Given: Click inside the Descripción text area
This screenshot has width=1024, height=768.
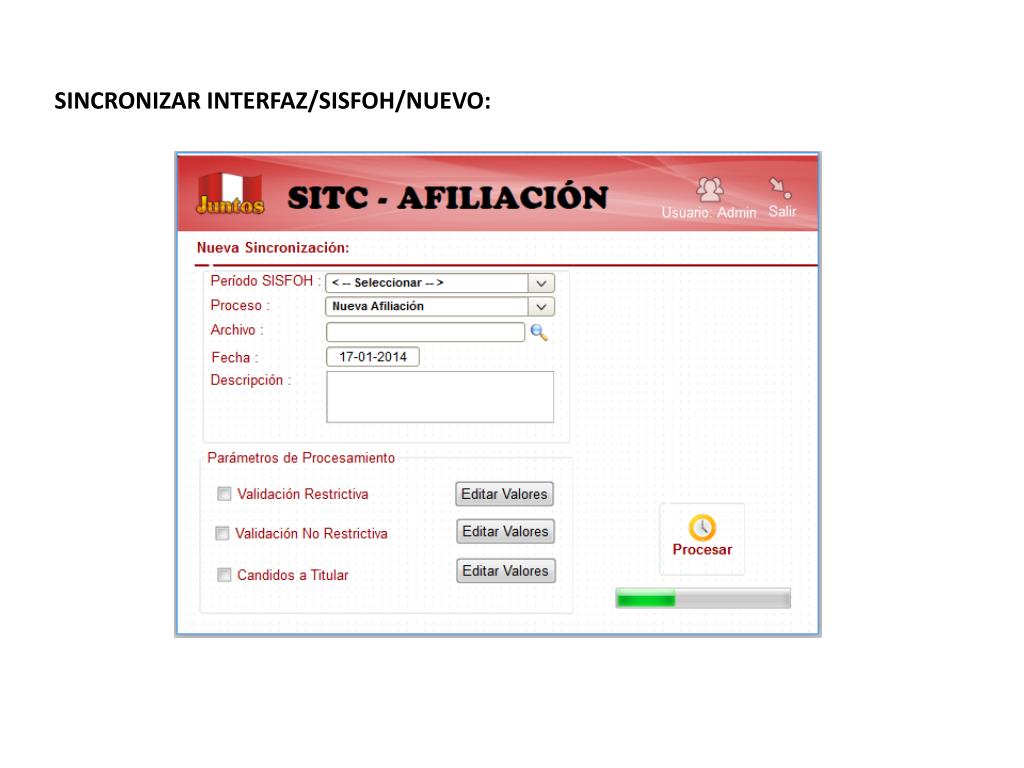Looking at the screenshot, I should point(440,397).
